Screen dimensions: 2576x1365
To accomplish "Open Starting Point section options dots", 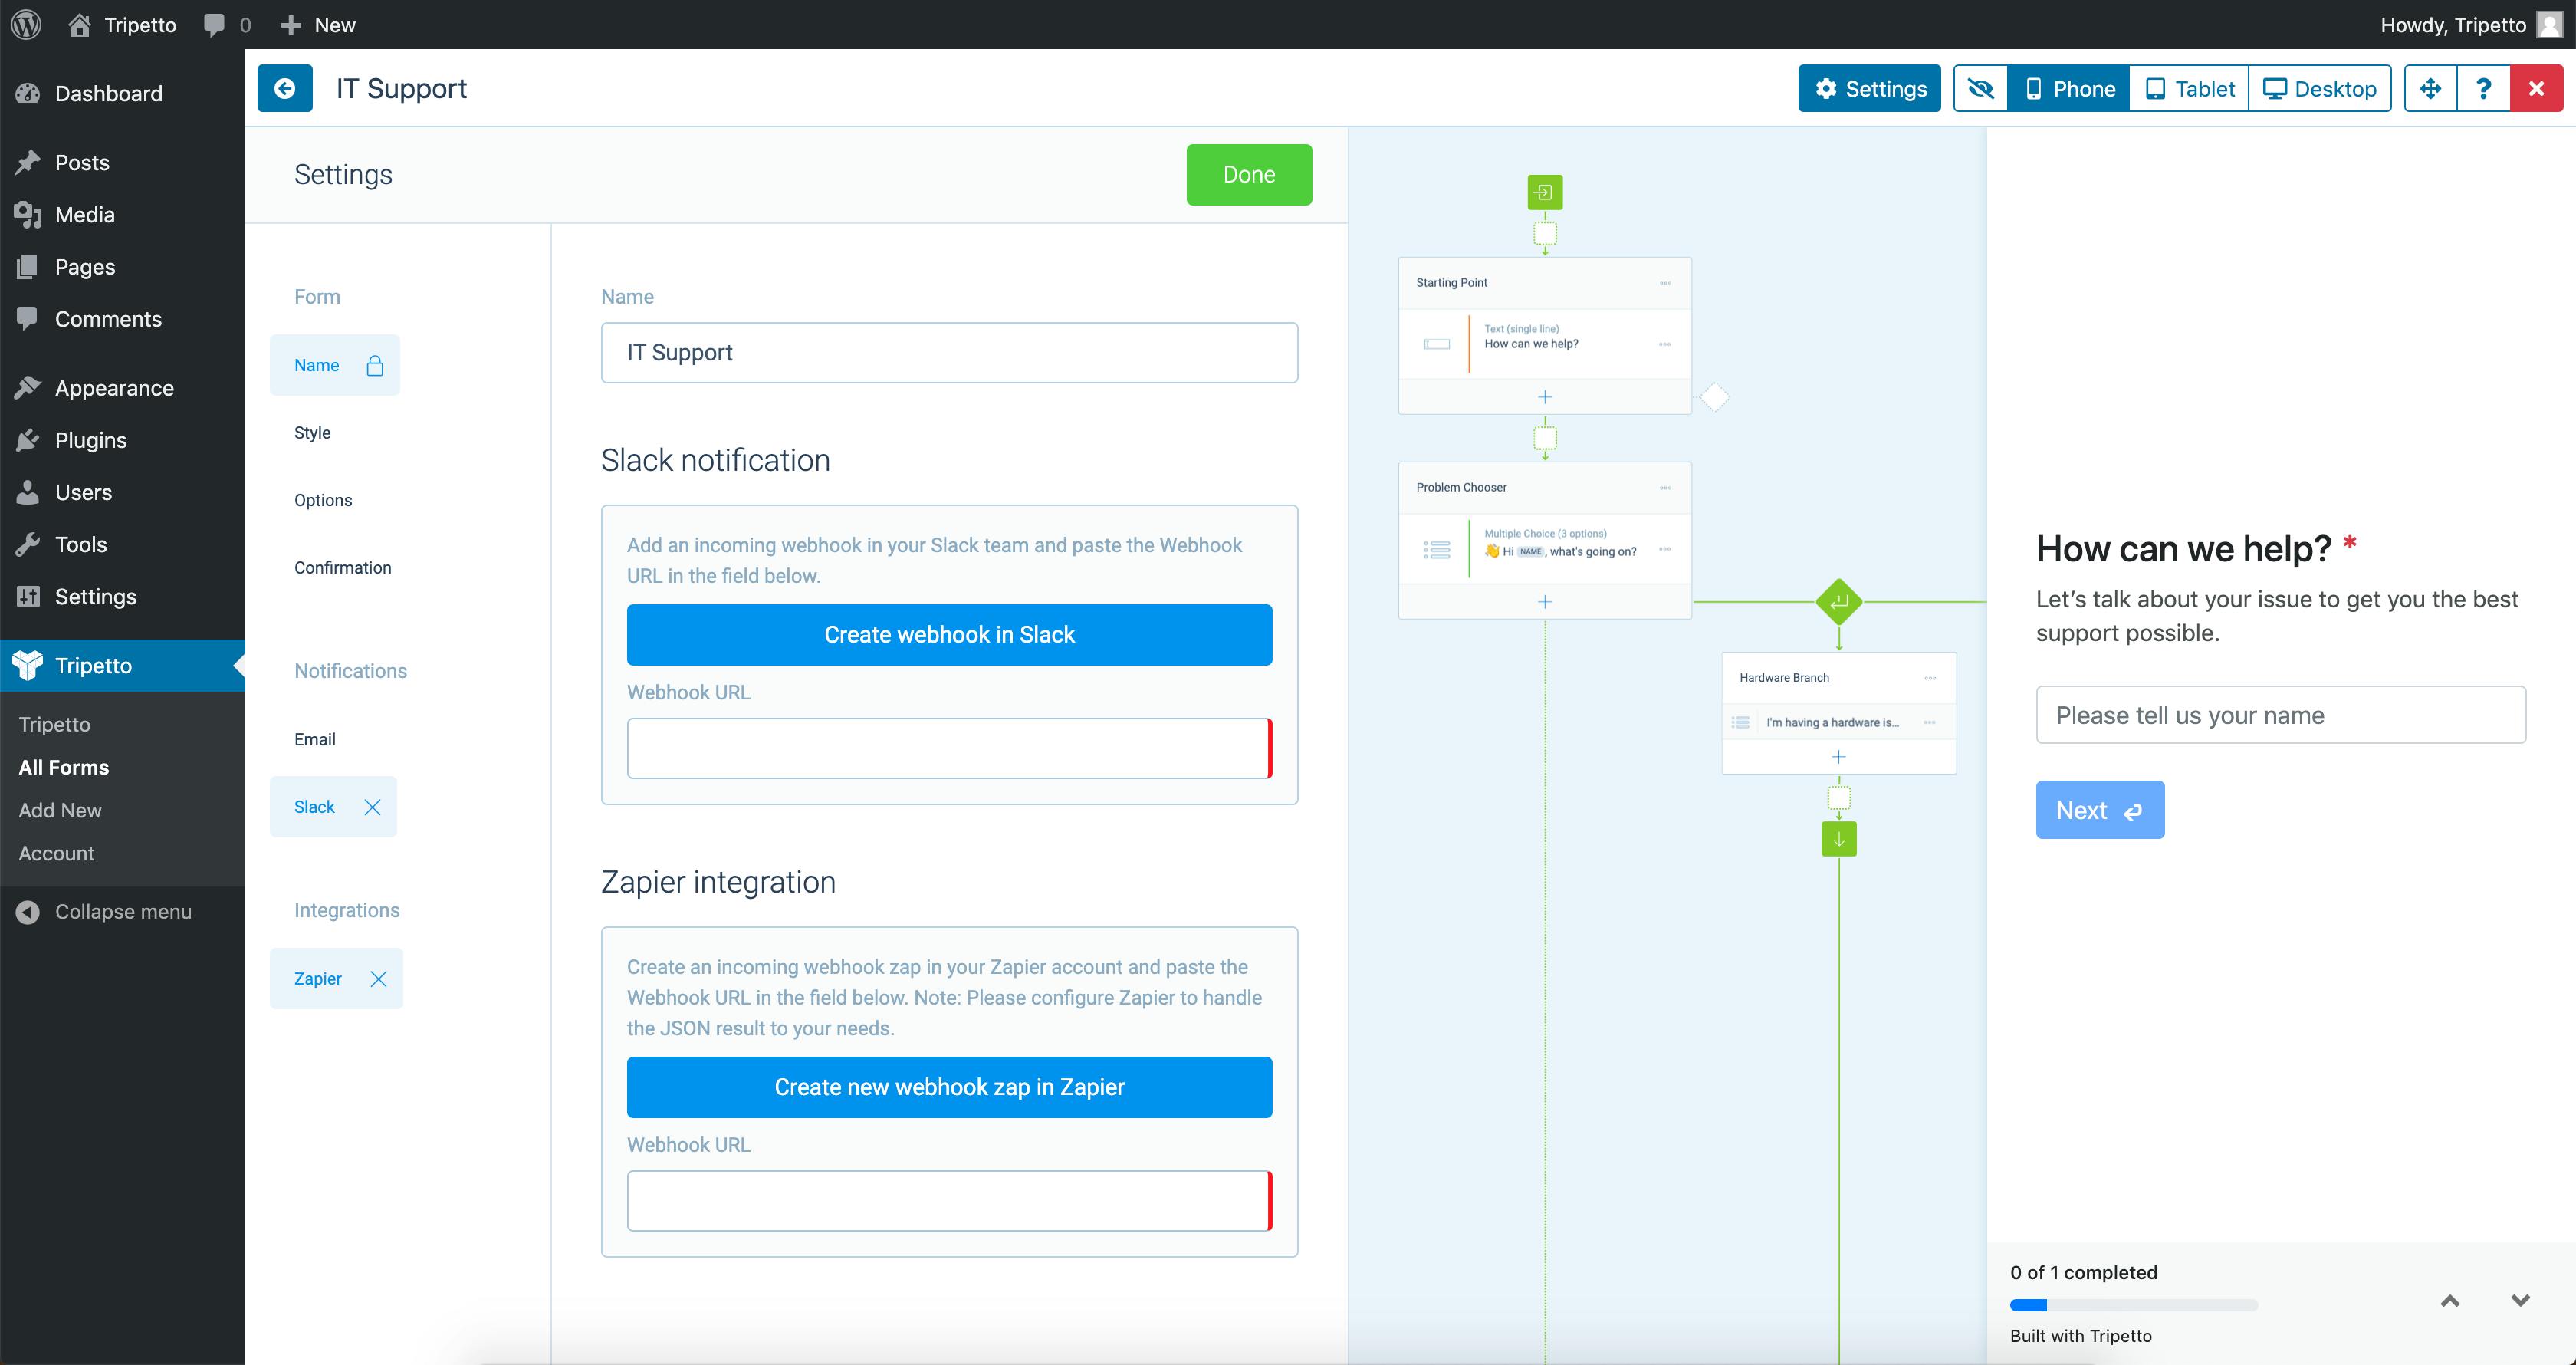I will 1665,283.
